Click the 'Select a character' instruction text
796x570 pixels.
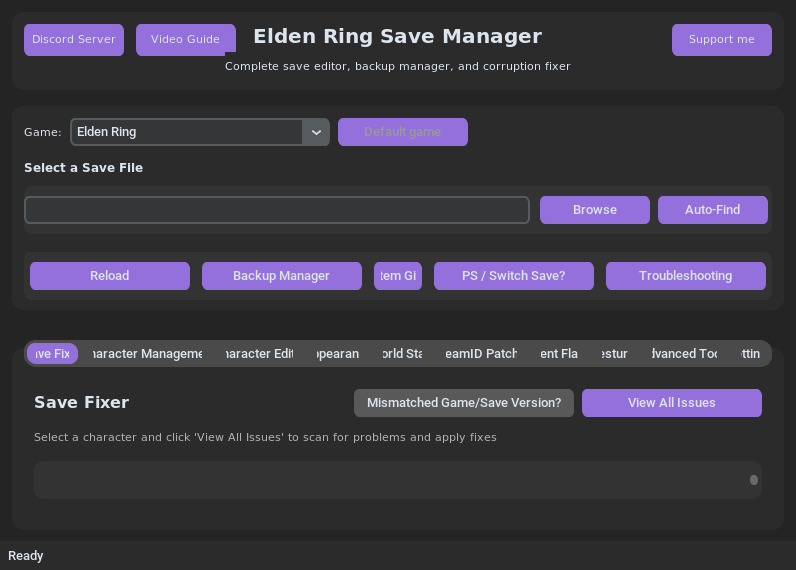[266, 438]
